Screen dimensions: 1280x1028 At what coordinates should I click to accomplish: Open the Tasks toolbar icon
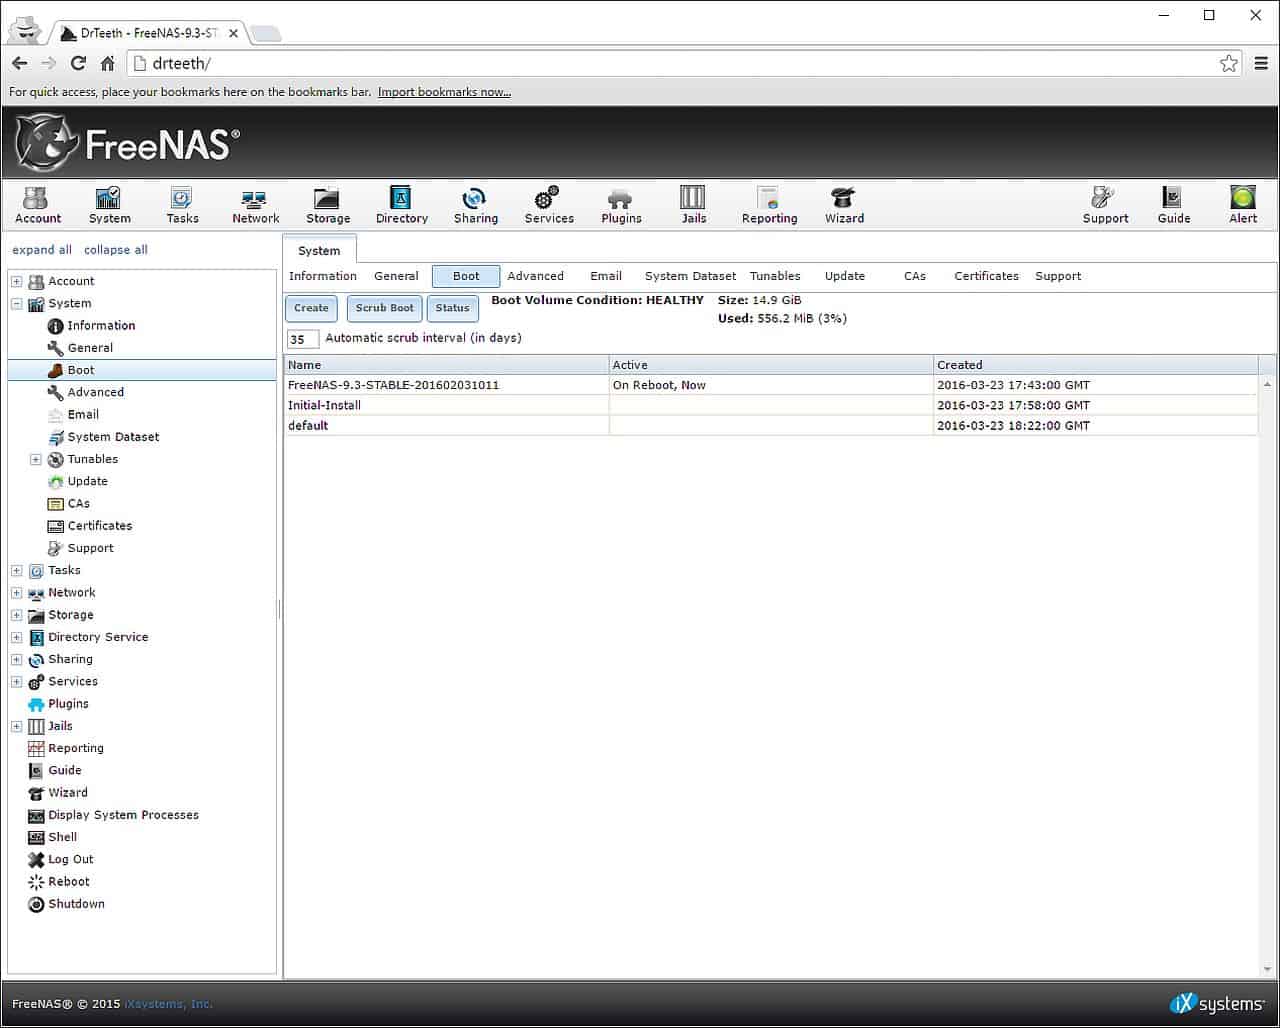[x=182, y=206]
